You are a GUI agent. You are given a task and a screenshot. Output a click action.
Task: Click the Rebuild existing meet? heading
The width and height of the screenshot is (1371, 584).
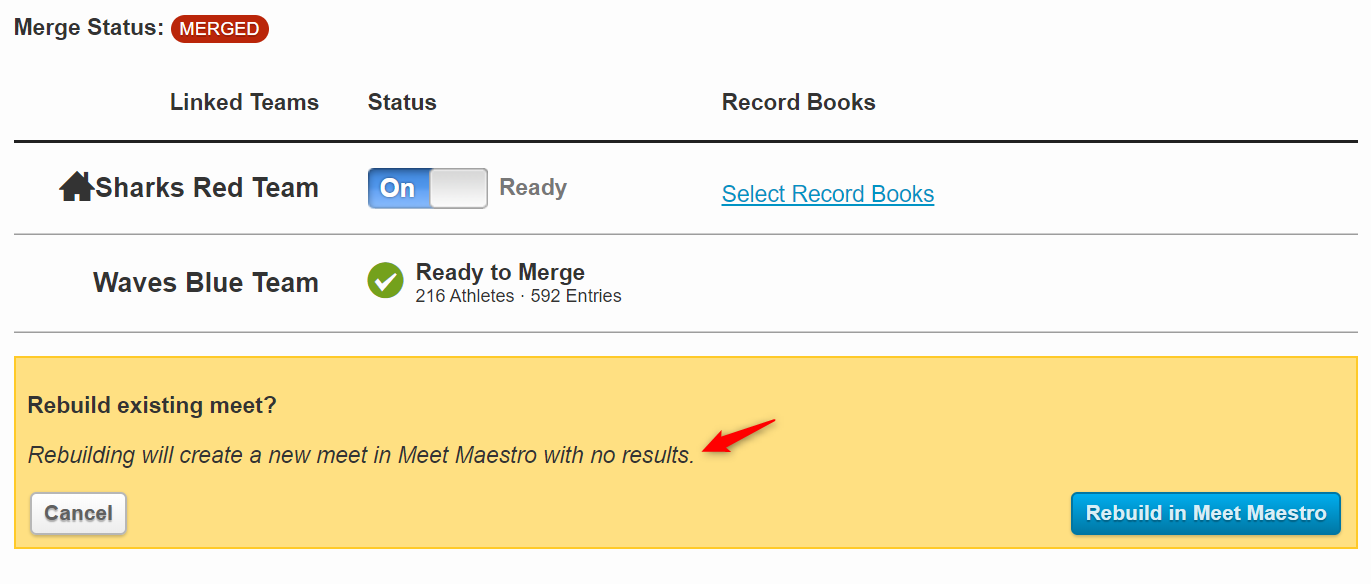(152, 405)
